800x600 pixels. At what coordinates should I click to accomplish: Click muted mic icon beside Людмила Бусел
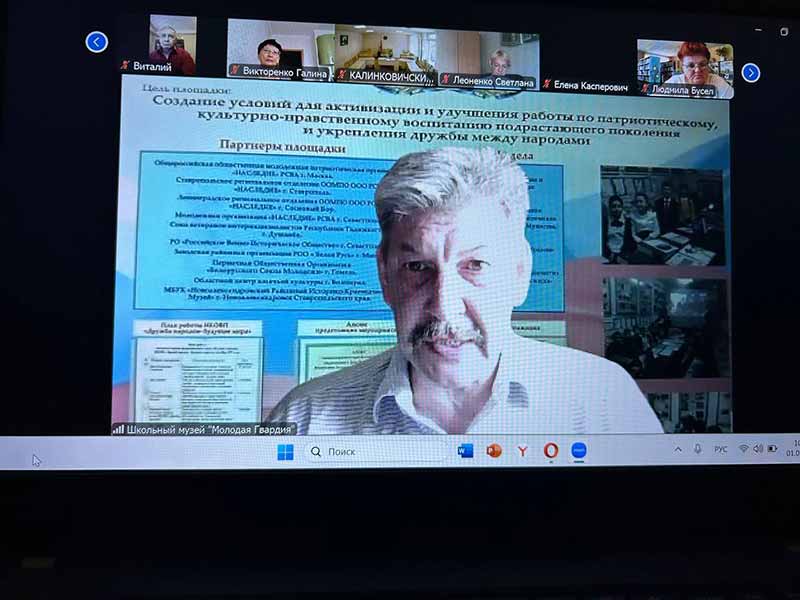[x=645, y=89]
